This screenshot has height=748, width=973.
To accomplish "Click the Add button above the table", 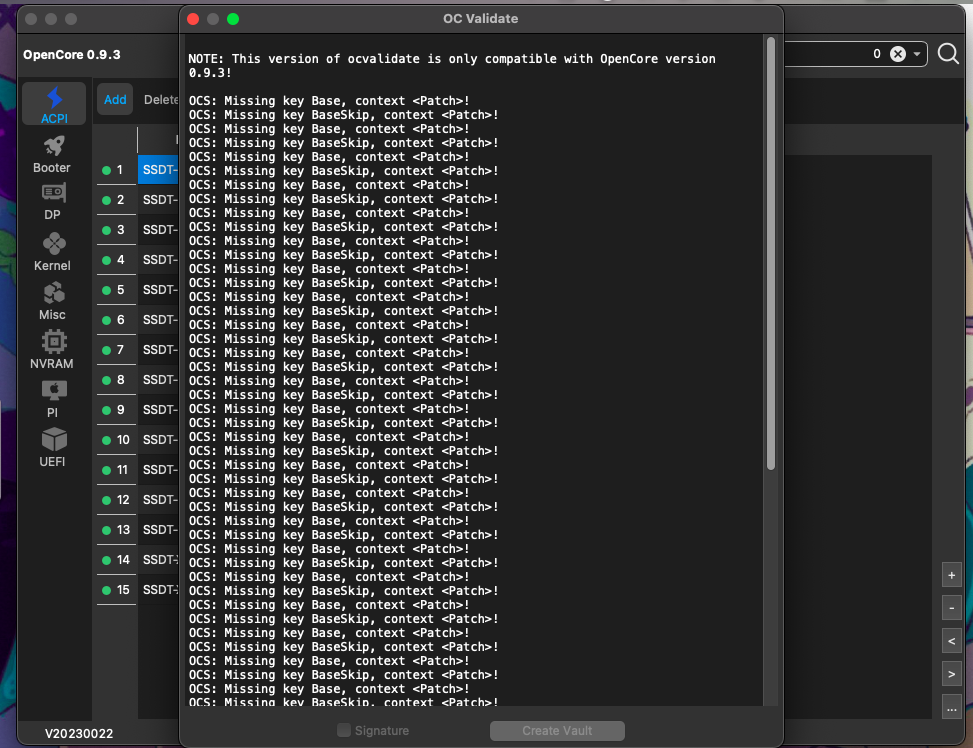I will 114,99.
